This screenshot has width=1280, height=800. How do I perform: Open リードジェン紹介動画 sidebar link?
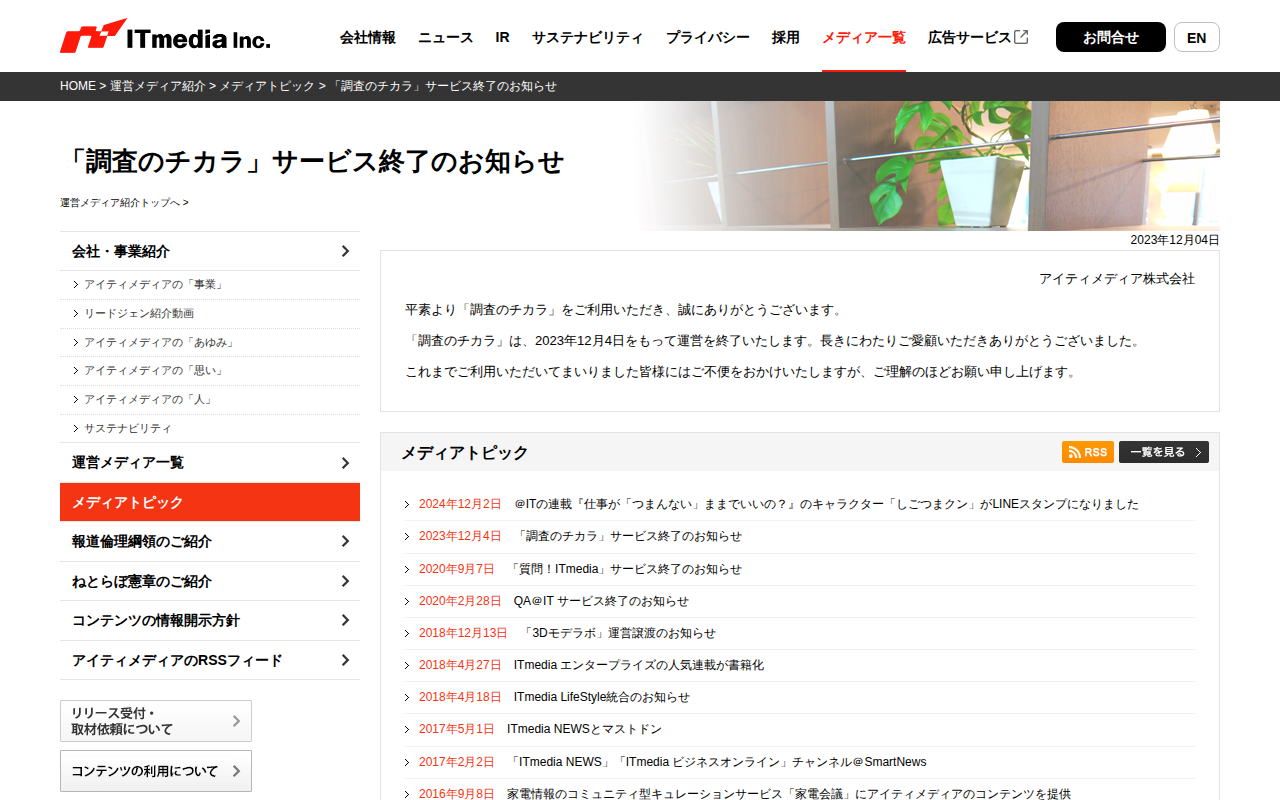tap(139, 314)
